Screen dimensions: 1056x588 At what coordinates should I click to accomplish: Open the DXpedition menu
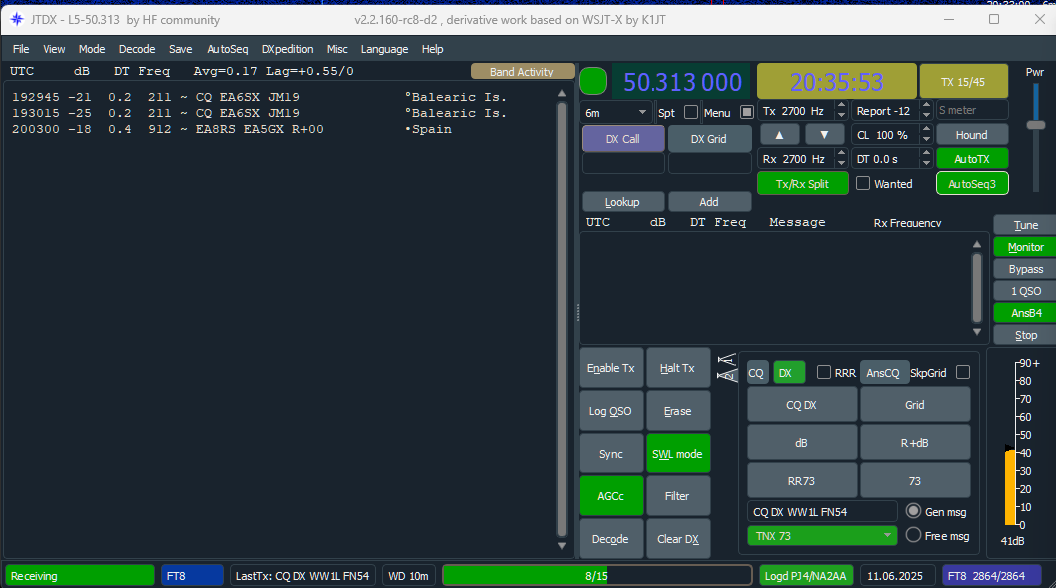pos(288,49)
